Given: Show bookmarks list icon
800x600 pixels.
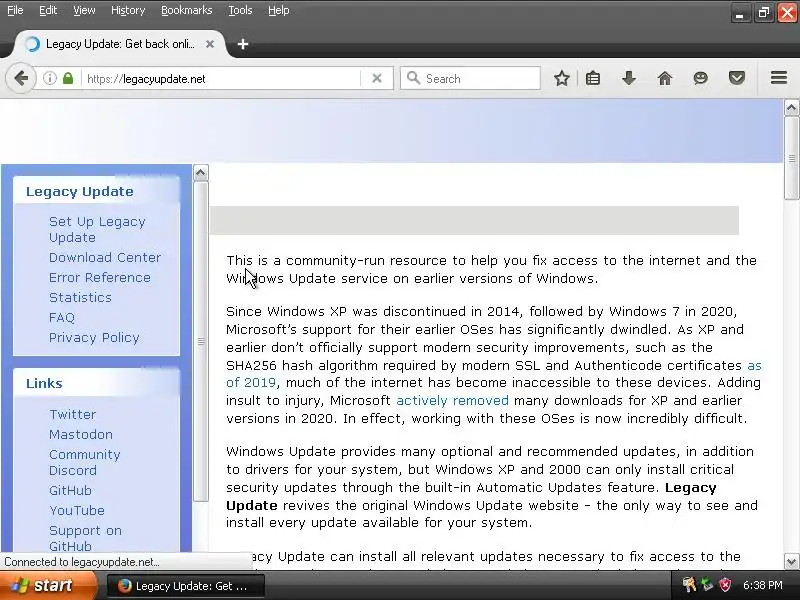Looking at the screenshot, I should pos(593,79).
